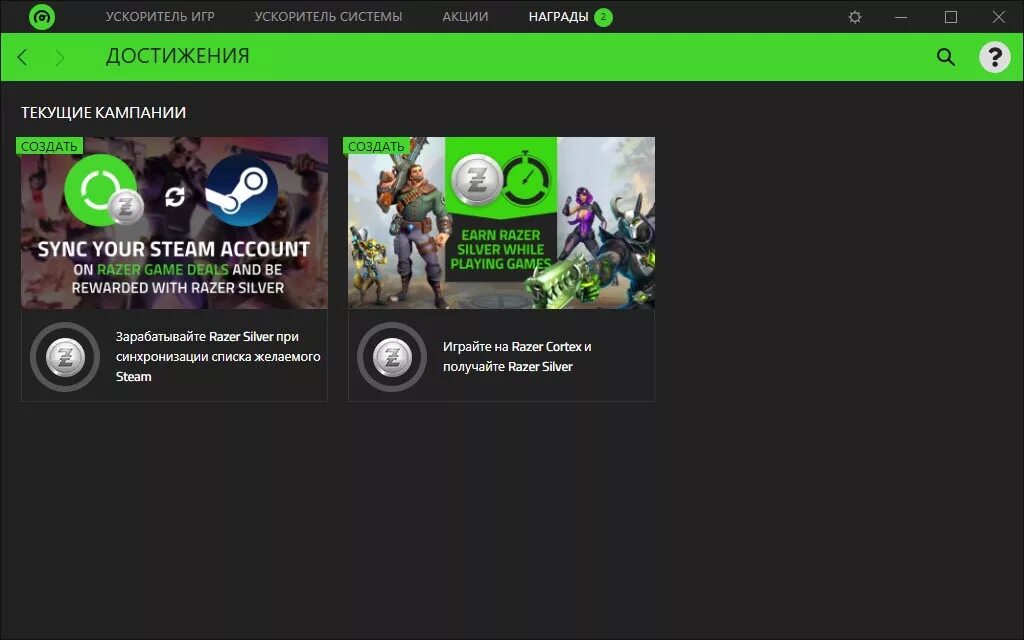
Task: Go forward with the right arrow
Action: 60,57
